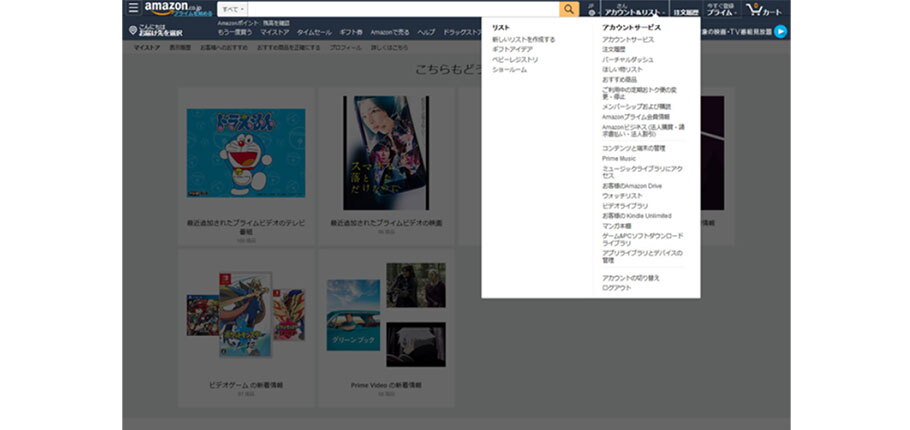Image resolution: width=910 pixels, height=430 pixels.
Task: Open マイストア in main navigation bar
Action: click(x=275, y=32)
